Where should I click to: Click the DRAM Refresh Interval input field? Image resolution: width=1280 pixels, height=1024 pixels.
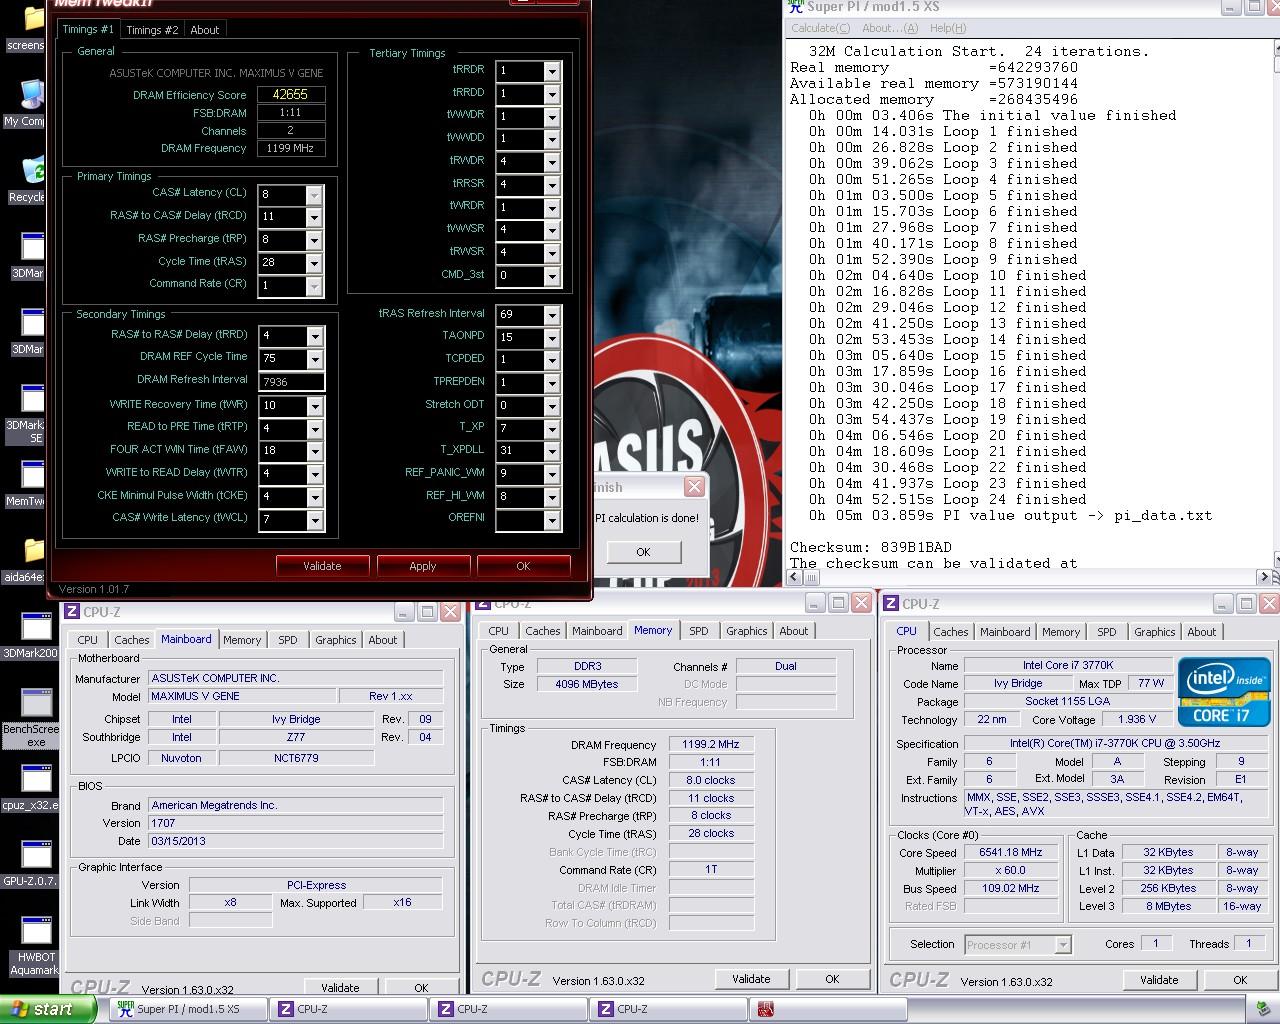291,382
